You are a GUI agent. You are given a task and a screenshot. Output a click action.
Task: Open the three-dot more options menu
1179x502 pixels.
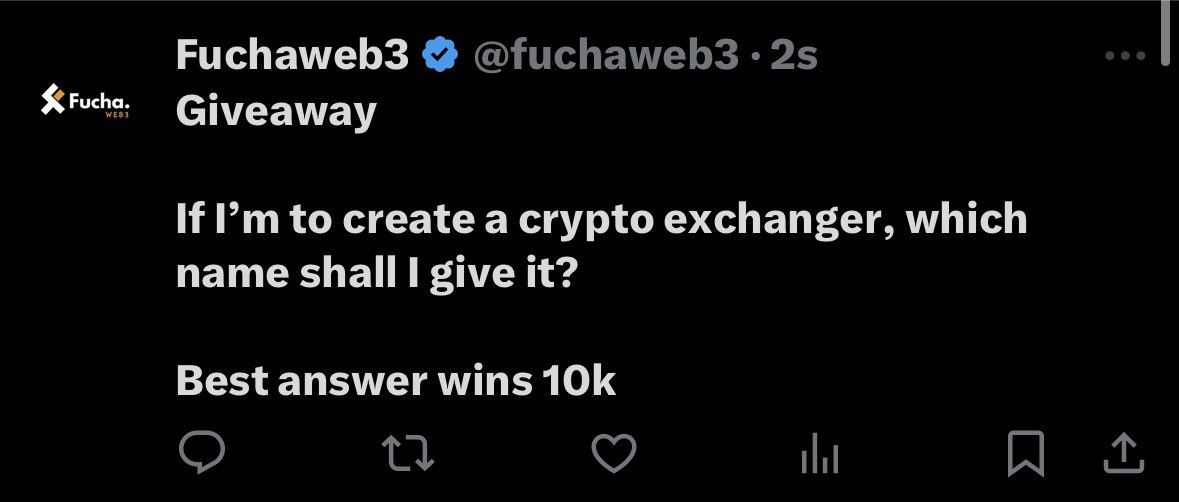(x=1123, y=57)
